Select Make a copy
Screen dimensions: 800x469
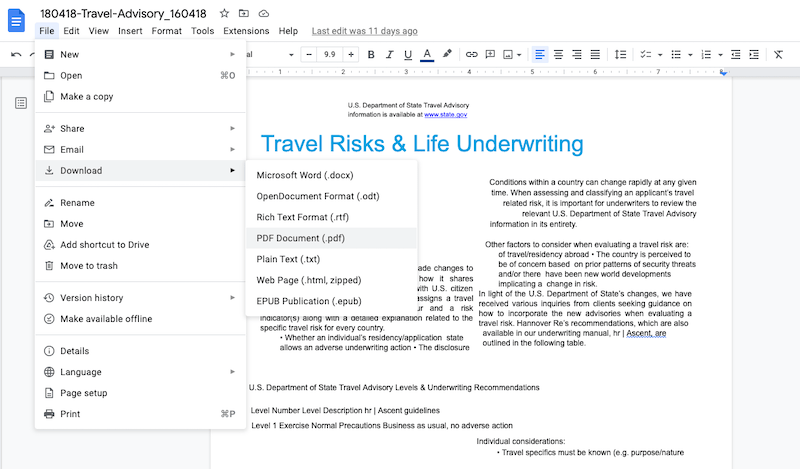point(140,96)
